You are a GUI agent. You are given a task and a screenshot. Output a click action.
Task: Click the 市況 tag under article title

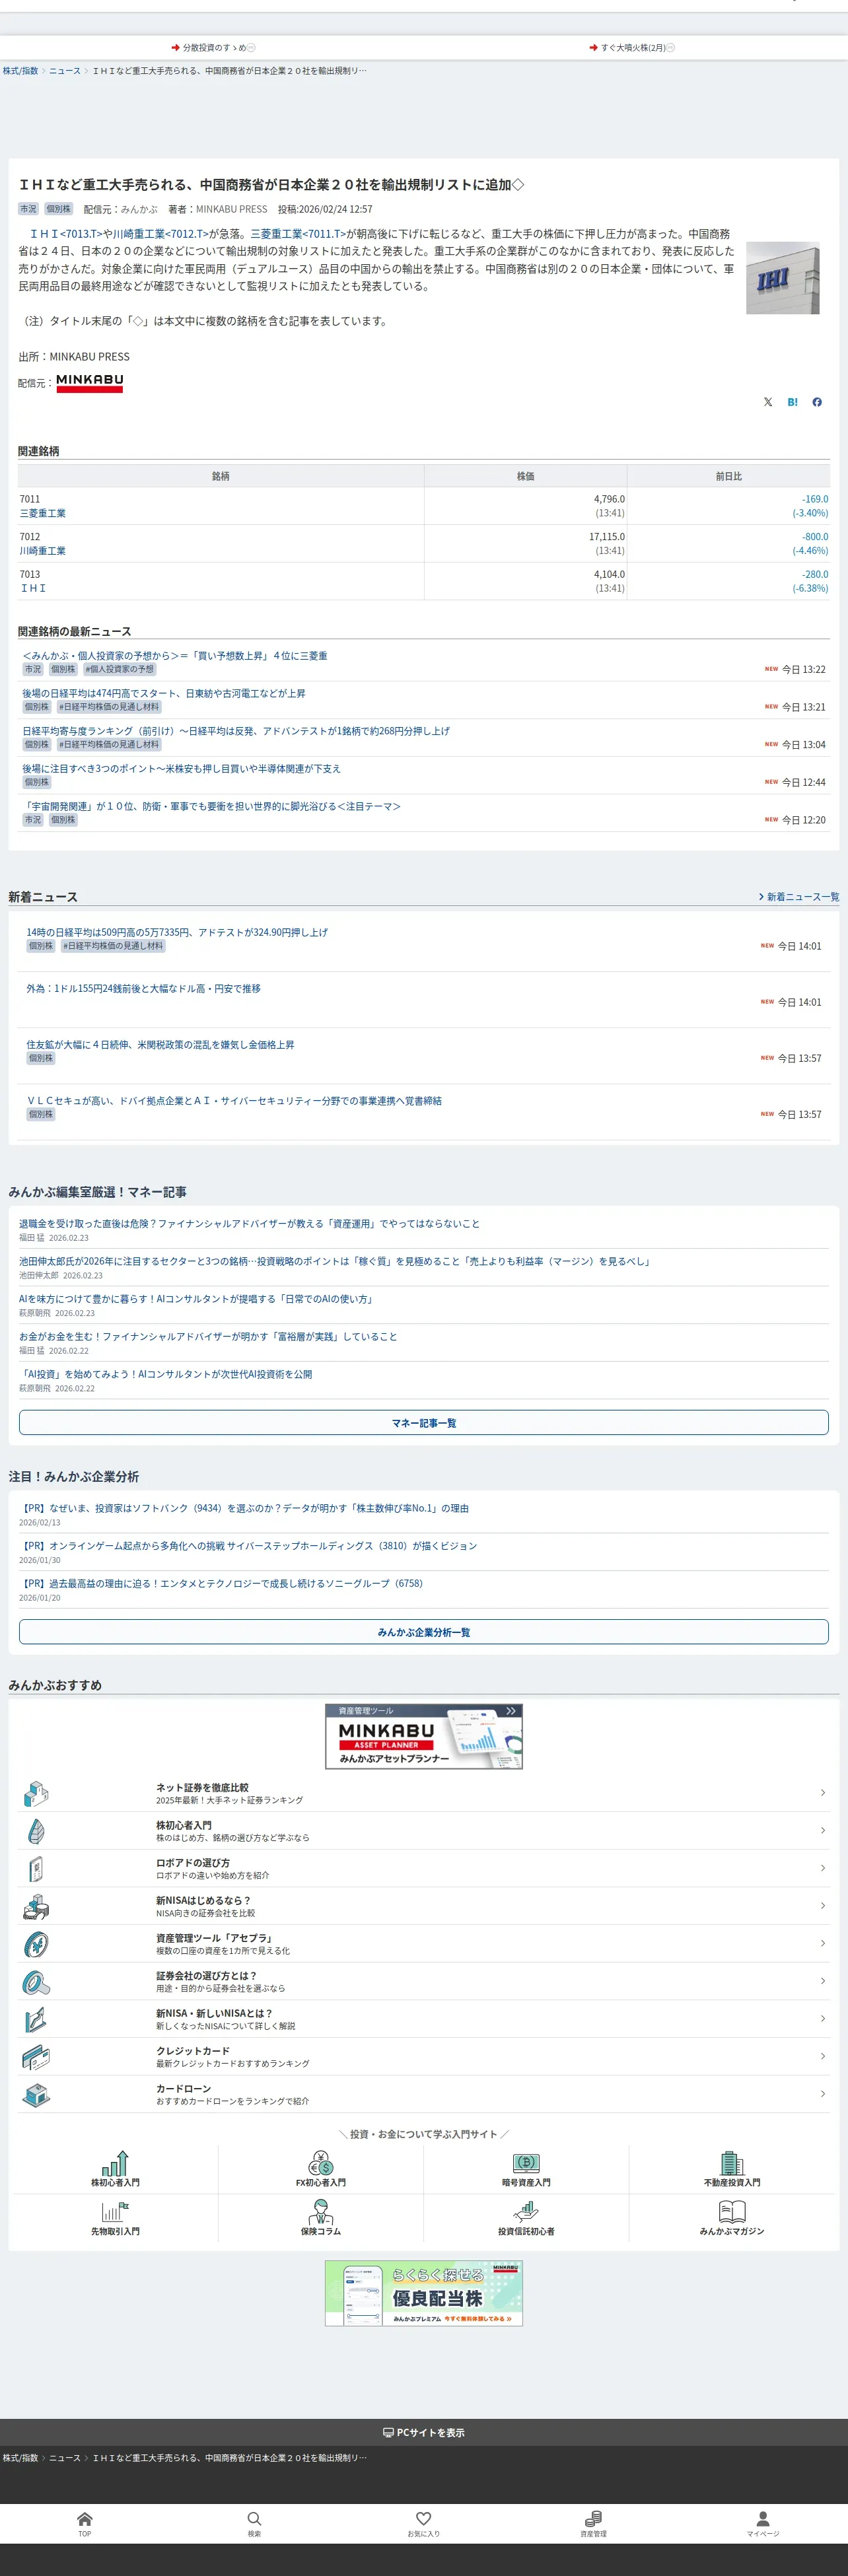(28, 209)
